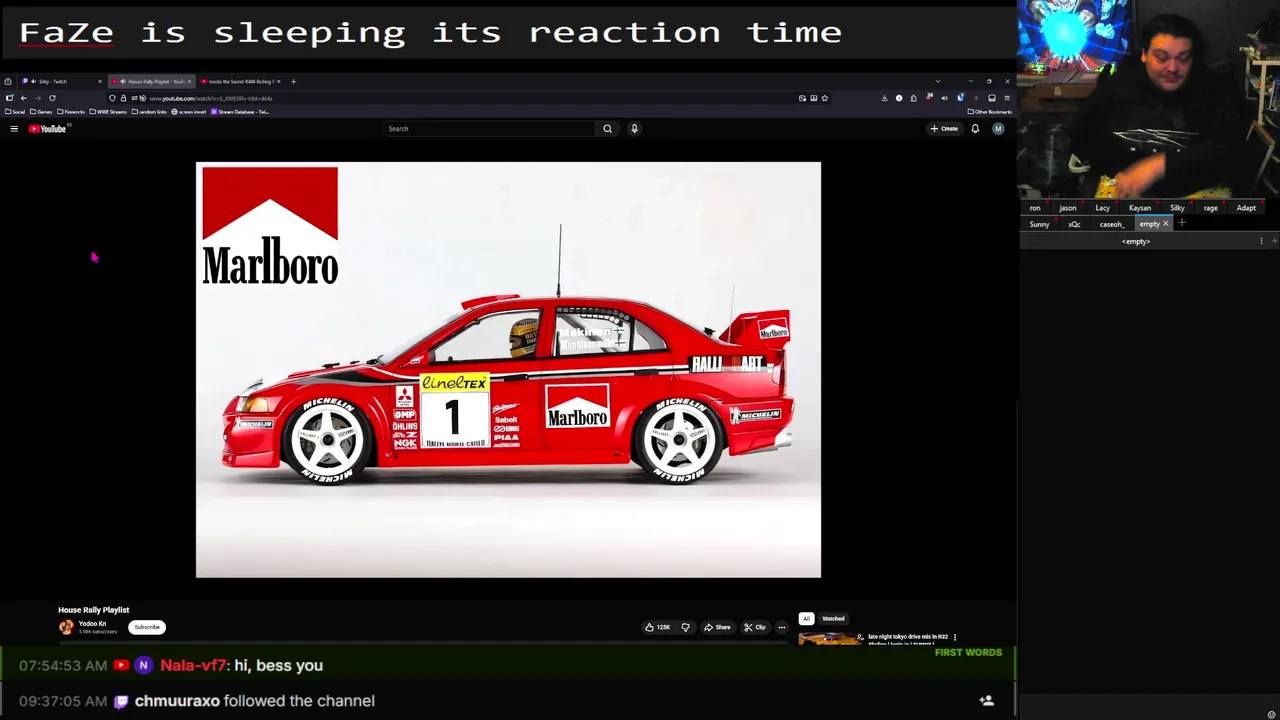Select the Watched filter chip
Viewport: 1280px width, 720px height.
click(x=833, y=619)
